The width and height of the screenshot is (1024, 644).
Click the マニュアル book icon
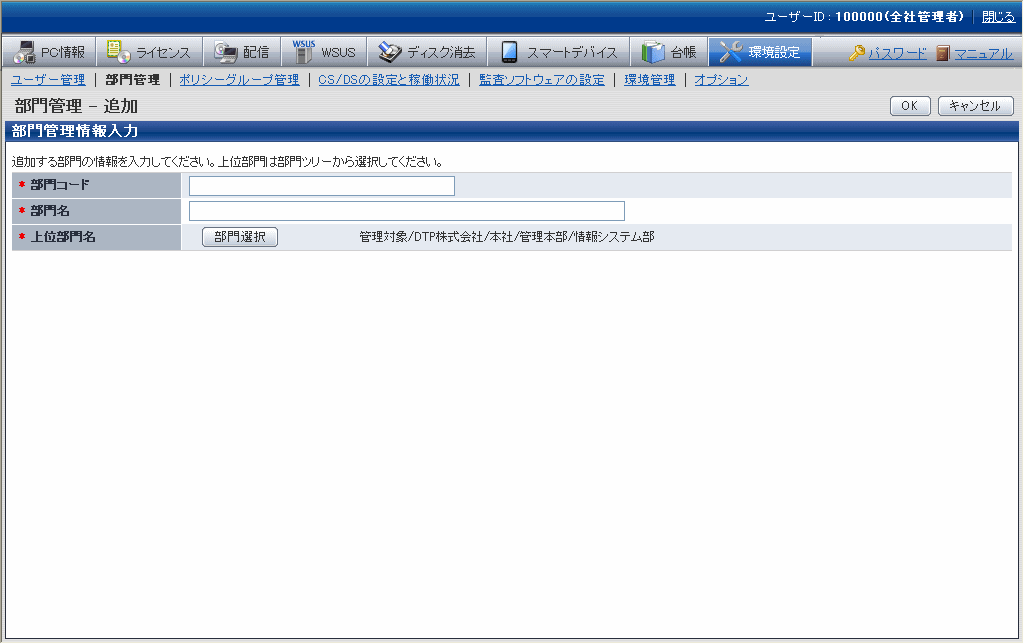(942, 53)
